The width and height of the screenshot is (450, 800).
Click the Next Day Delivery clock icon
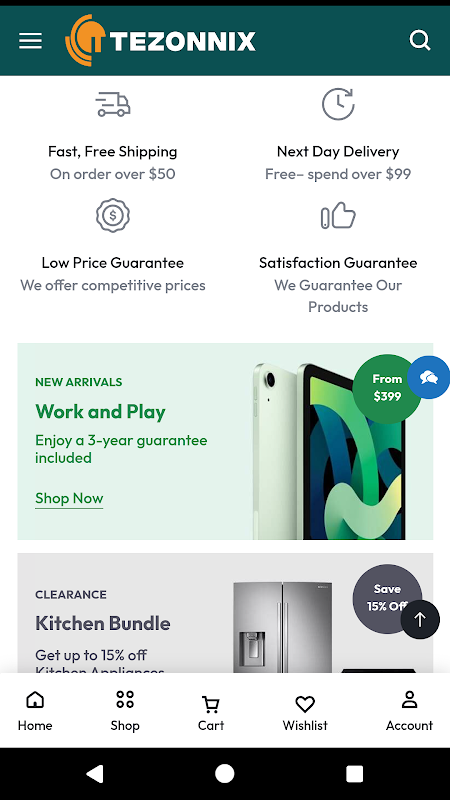(x=338, y=104)
